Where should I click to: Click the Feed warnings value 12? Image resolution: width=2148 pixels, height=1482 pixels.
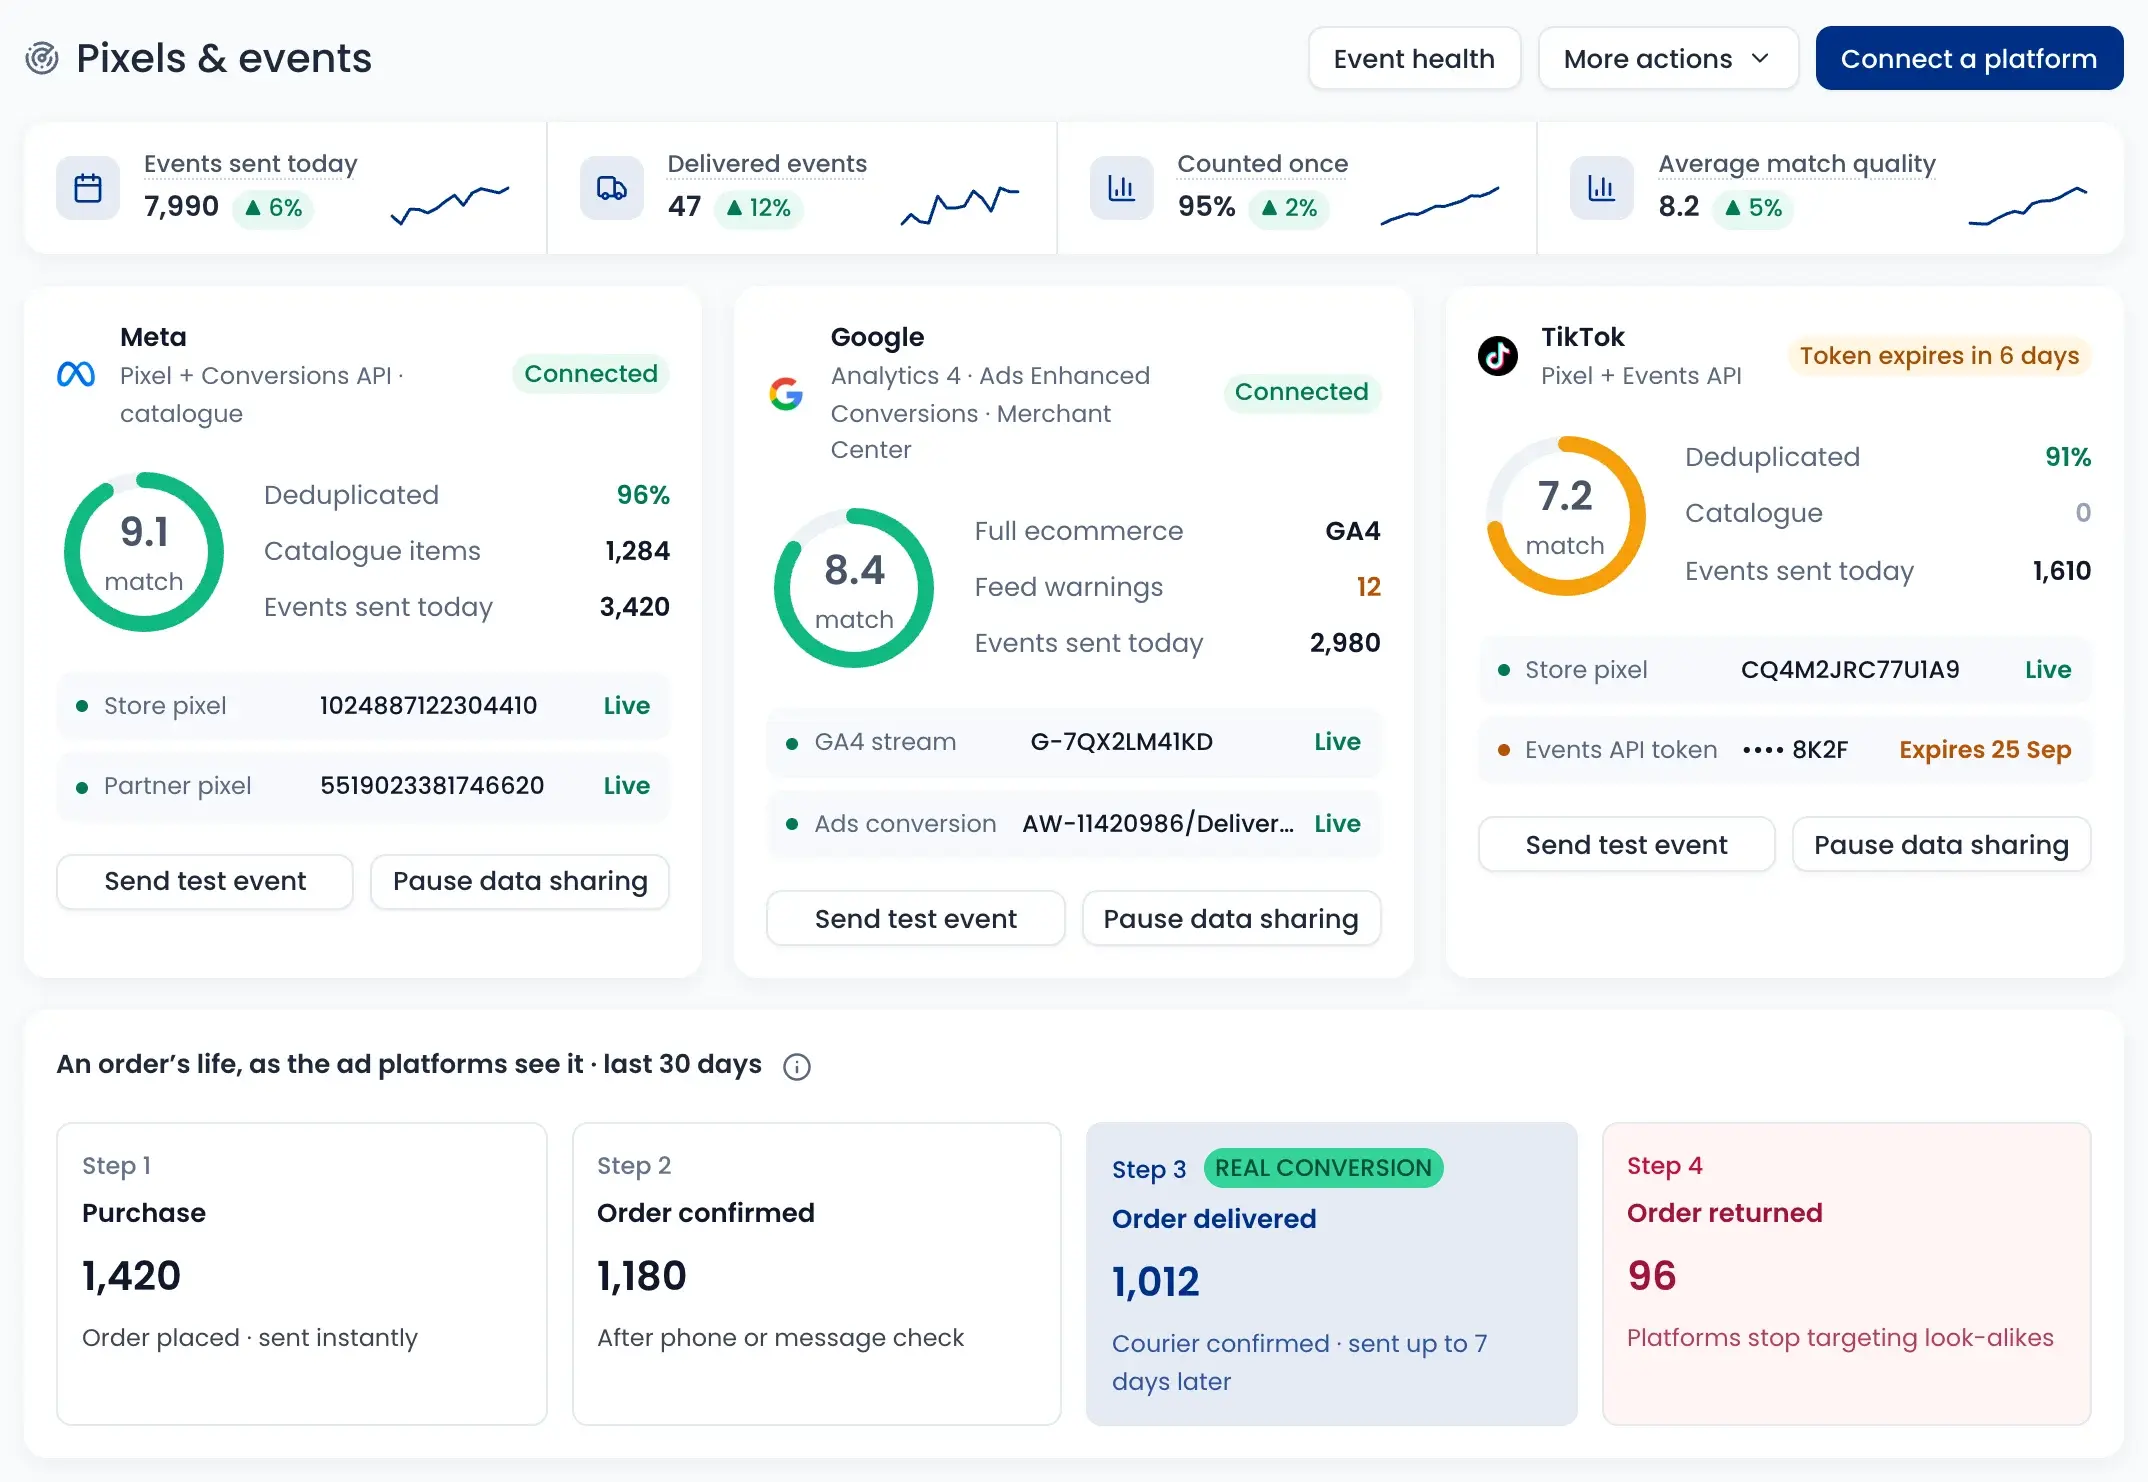tap(1368, 587)
